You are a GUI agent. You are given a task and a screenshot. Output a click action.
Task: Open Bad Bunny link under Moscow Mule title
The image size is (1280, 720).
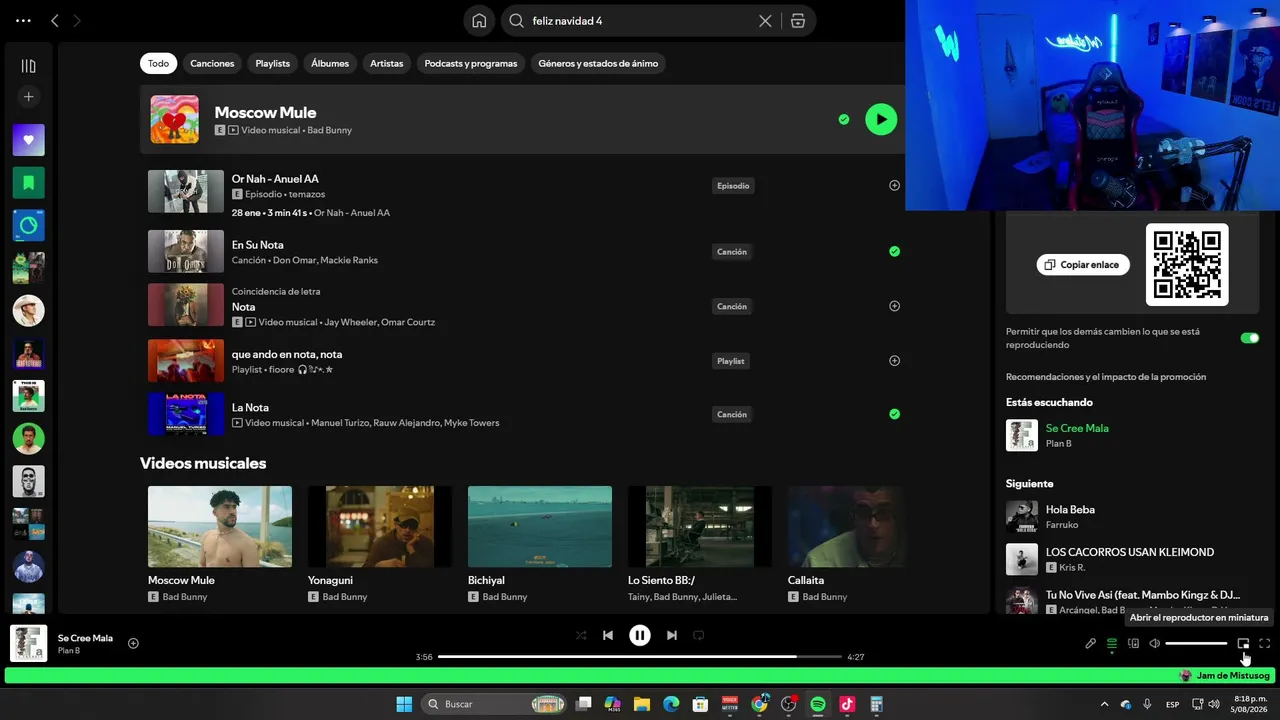tap(329, 130)
